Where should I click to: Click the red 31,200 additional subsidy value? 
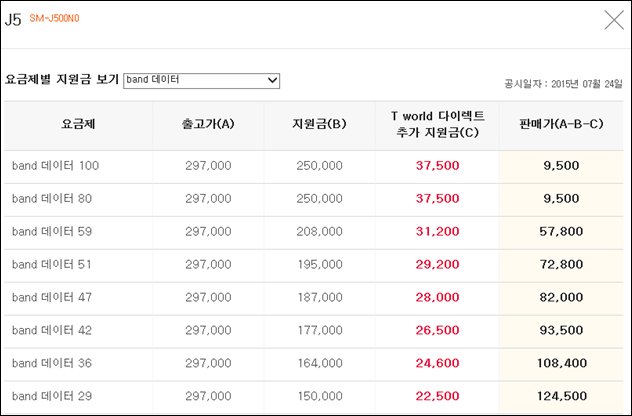pyautogui.click(x=437, y=231)
